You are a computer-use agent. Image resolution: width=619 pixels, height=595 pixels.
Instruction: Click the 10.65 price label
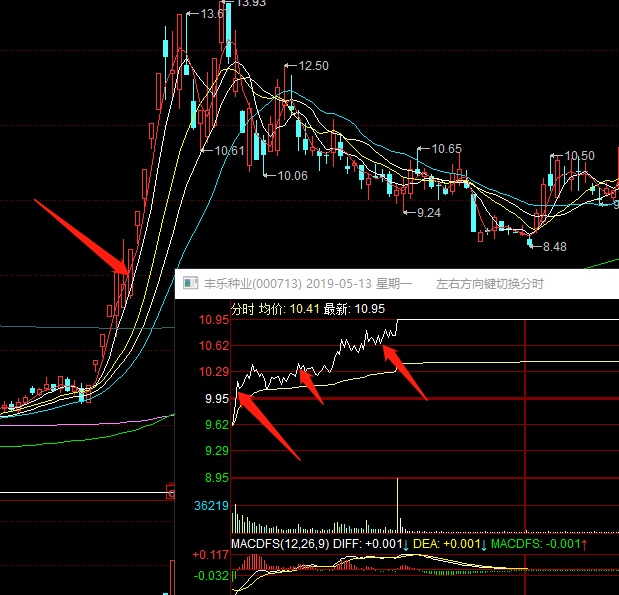coord(446,148)
